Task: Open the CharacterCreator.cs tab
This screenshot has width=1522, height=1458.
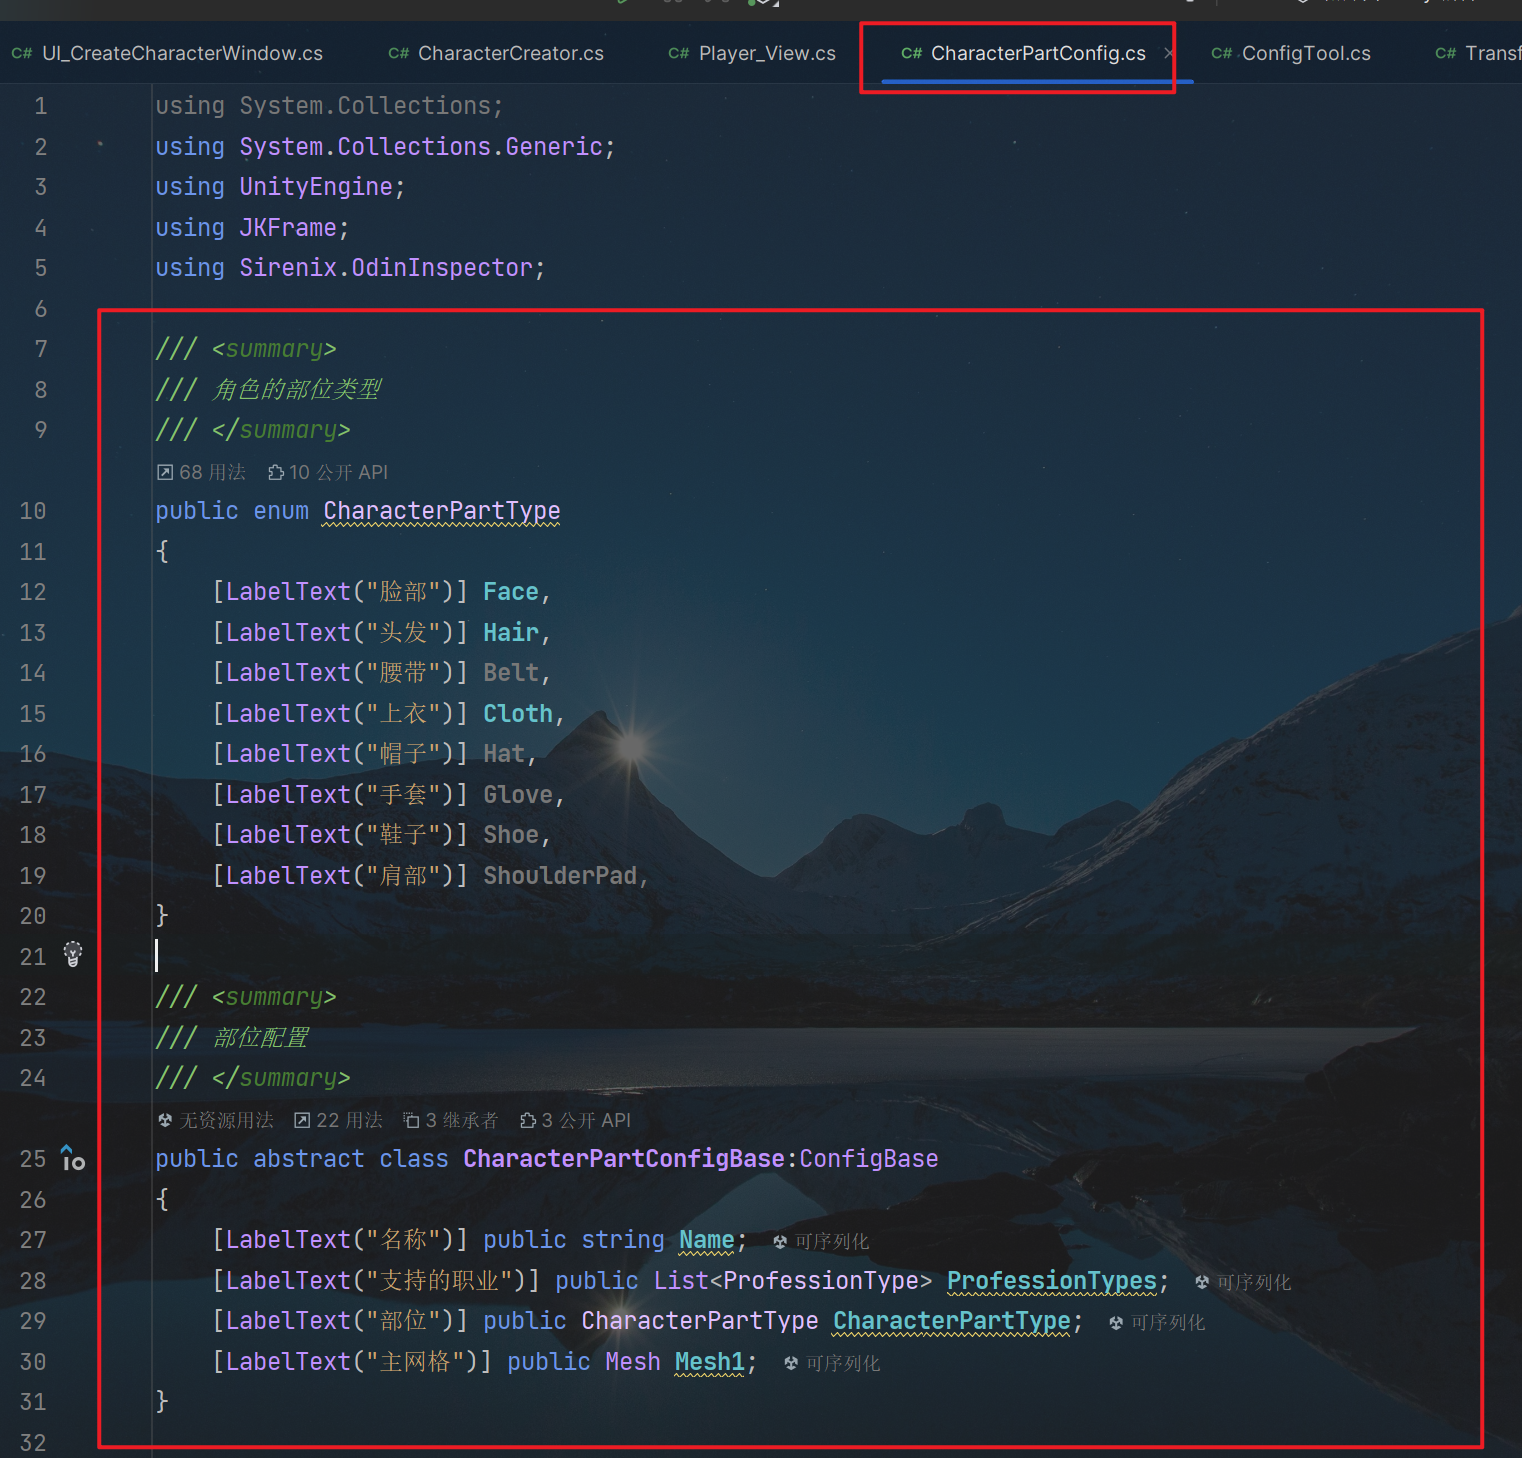Action: (x=497, y=54)
